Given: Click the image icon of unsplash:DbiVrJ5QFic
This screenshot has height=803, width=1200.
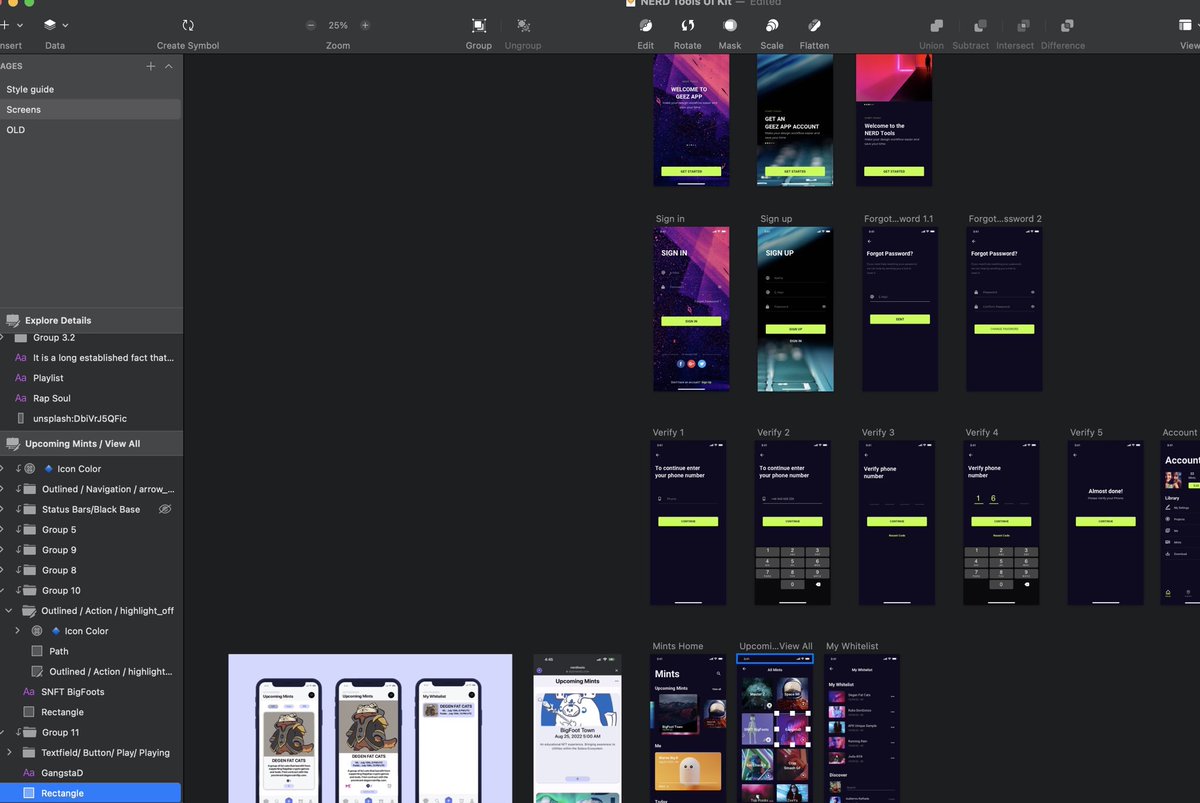Looking at the screenshot, I should 21,418.
